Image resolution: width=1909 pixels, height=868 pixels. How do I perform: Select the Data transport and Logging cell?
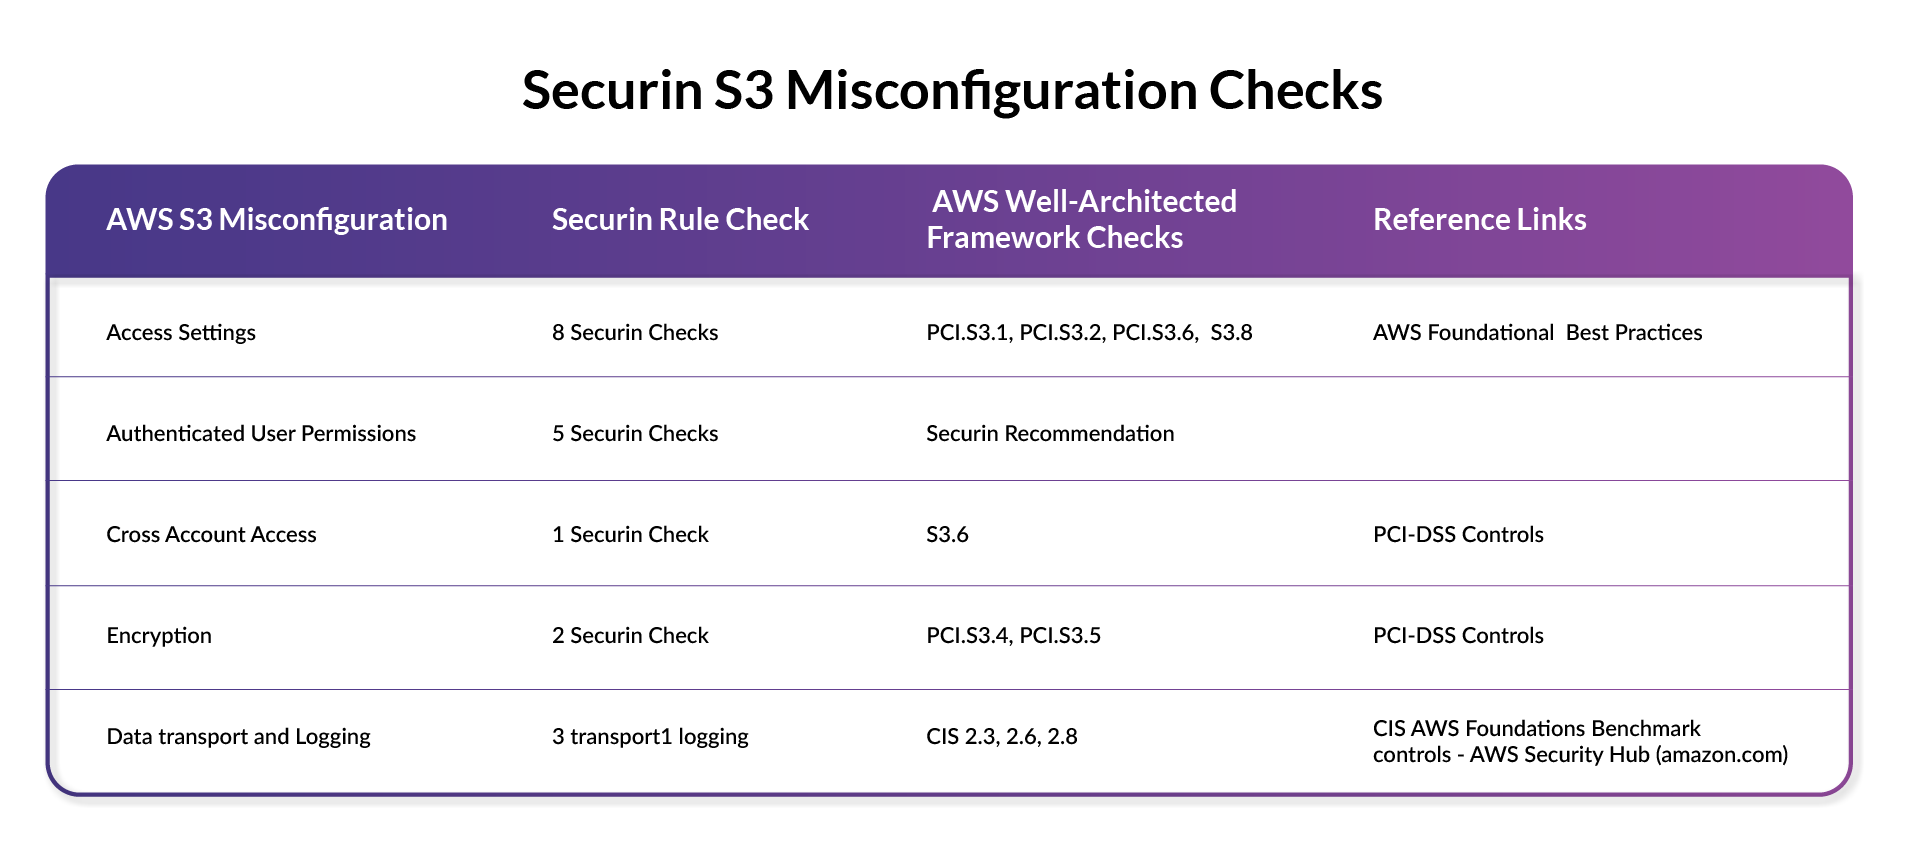click(x=238, y=736)
